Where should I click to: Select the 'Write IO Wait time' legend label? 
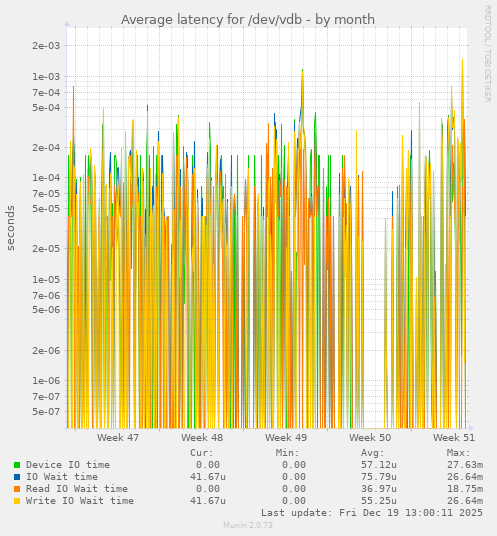80,501
